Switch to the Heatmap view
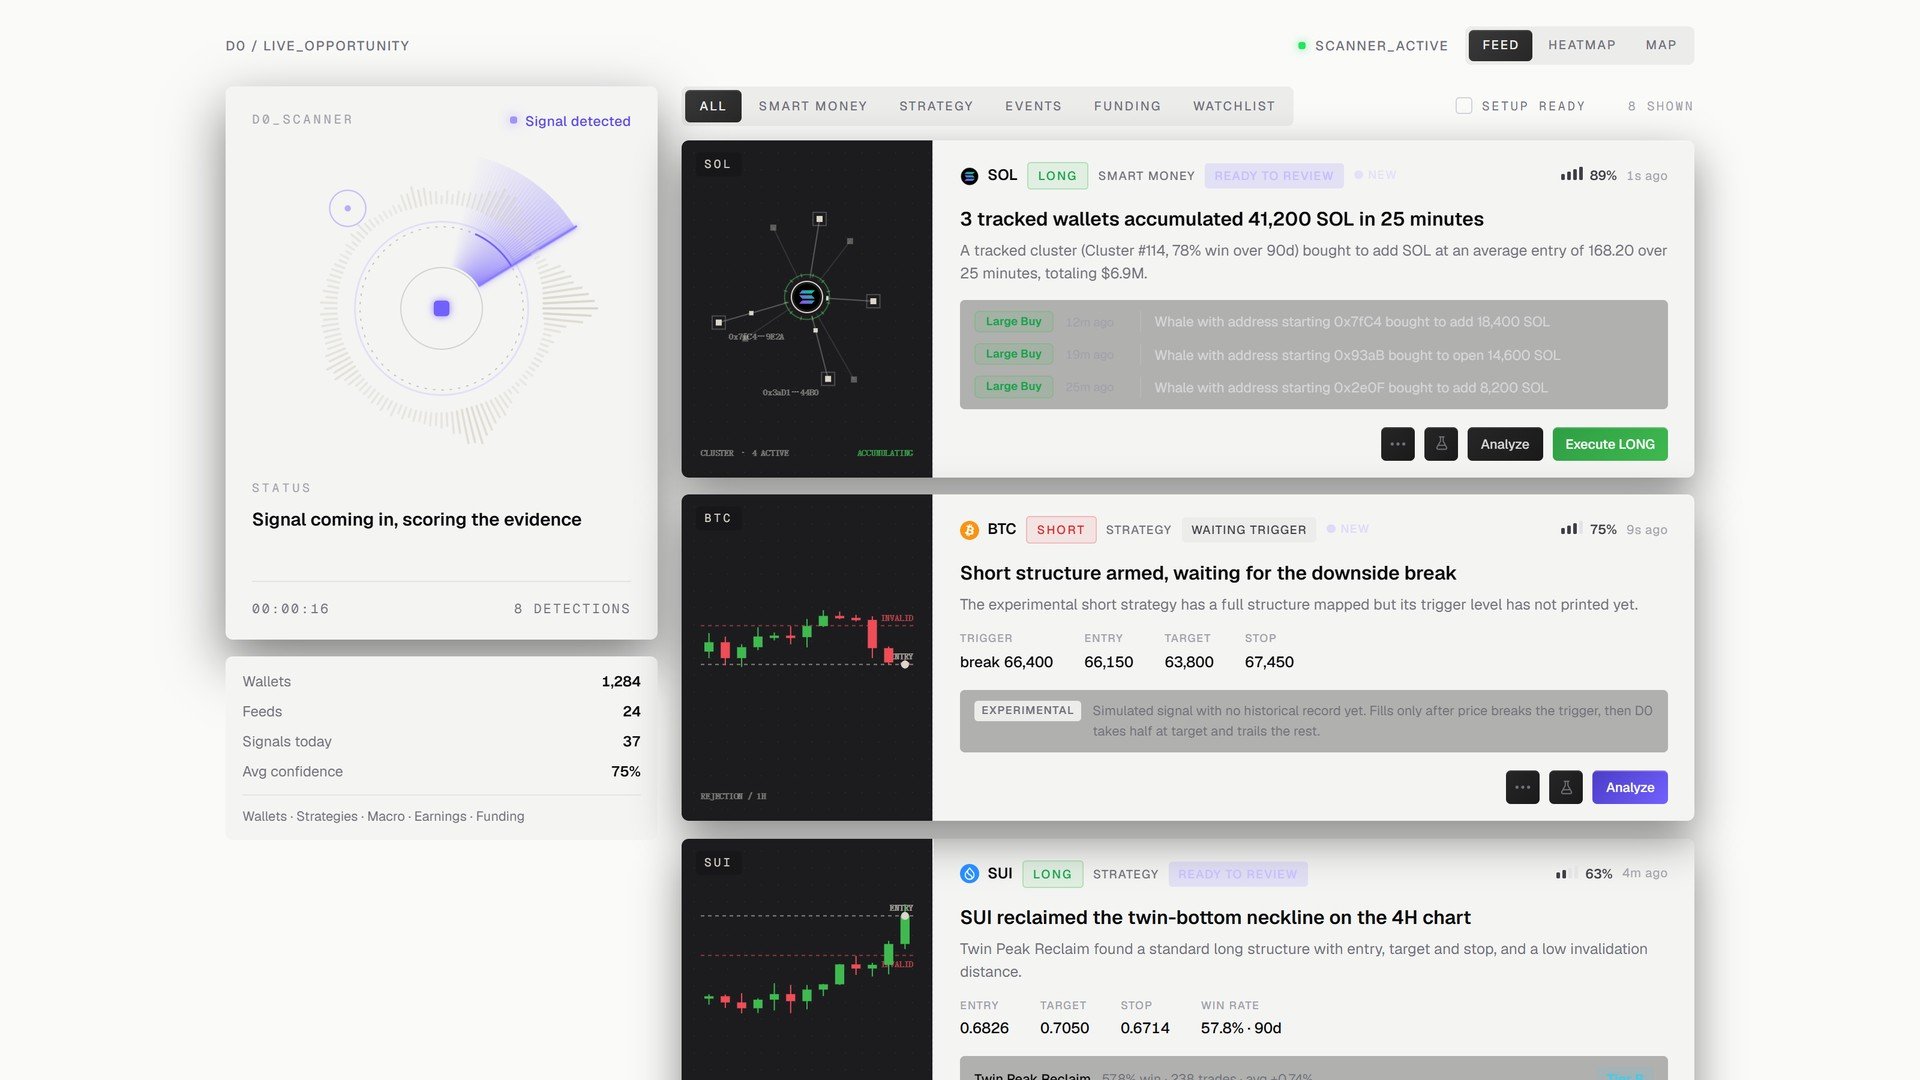 (1582, 45)
